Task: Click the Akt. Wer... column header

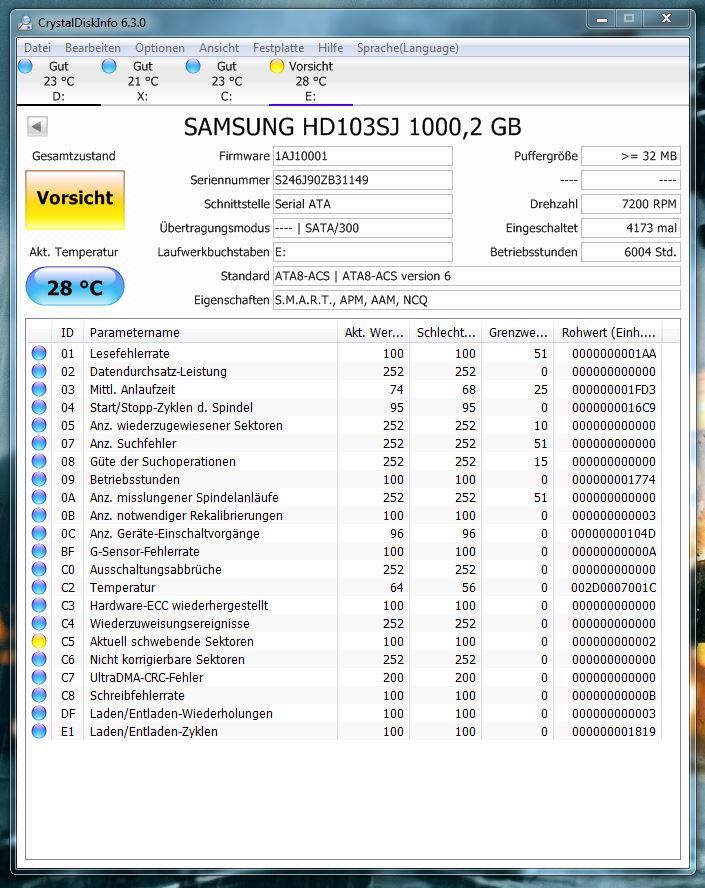Action: (x=374, y=332)
